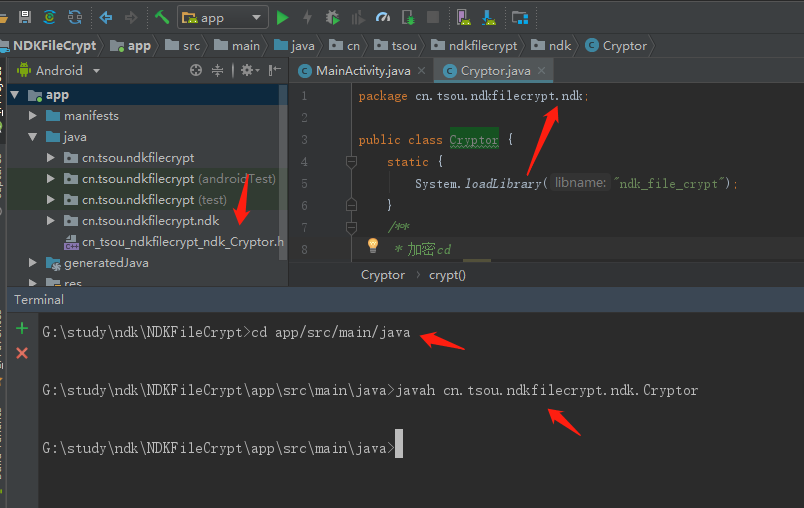The height and width of the screenshot is (508, 804).
Task: Select manifests folder label
Action: (x=91, y=116)
